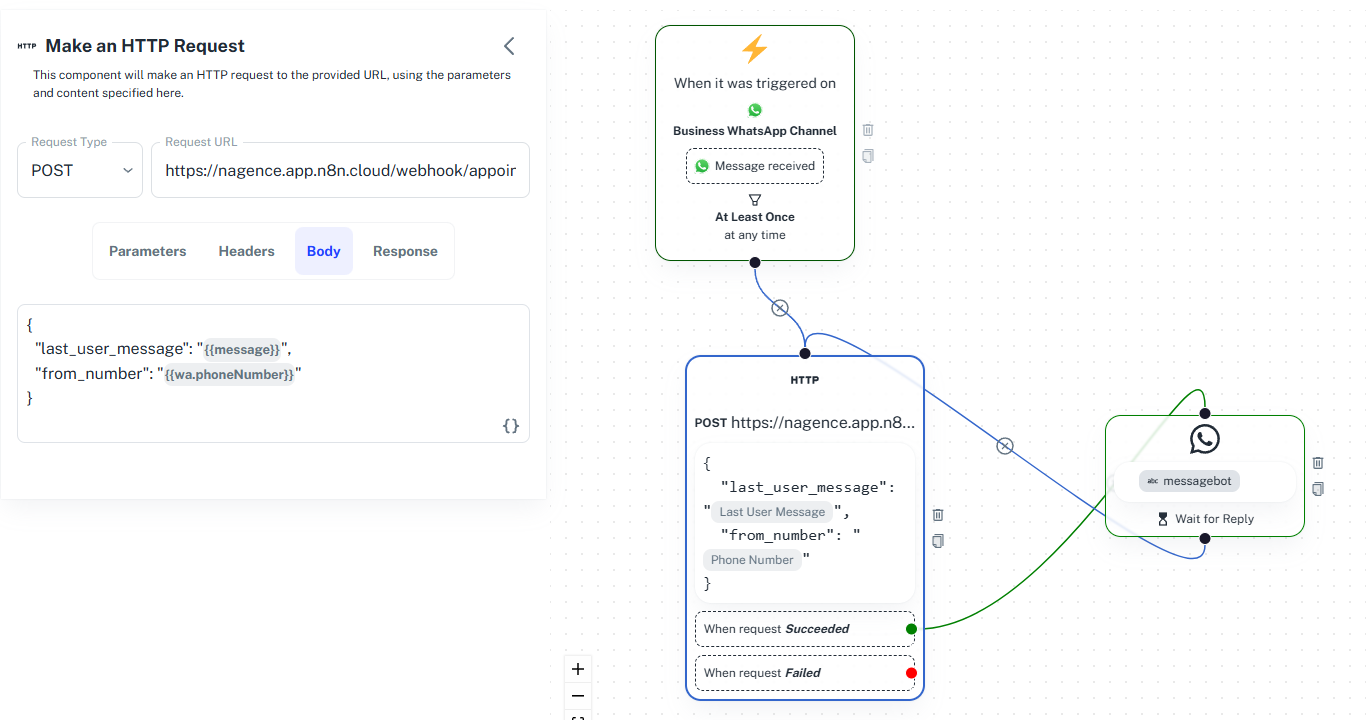Click the trigger node bottom output port
This screenshot has height=720, width=1366.
click(755, 262)
